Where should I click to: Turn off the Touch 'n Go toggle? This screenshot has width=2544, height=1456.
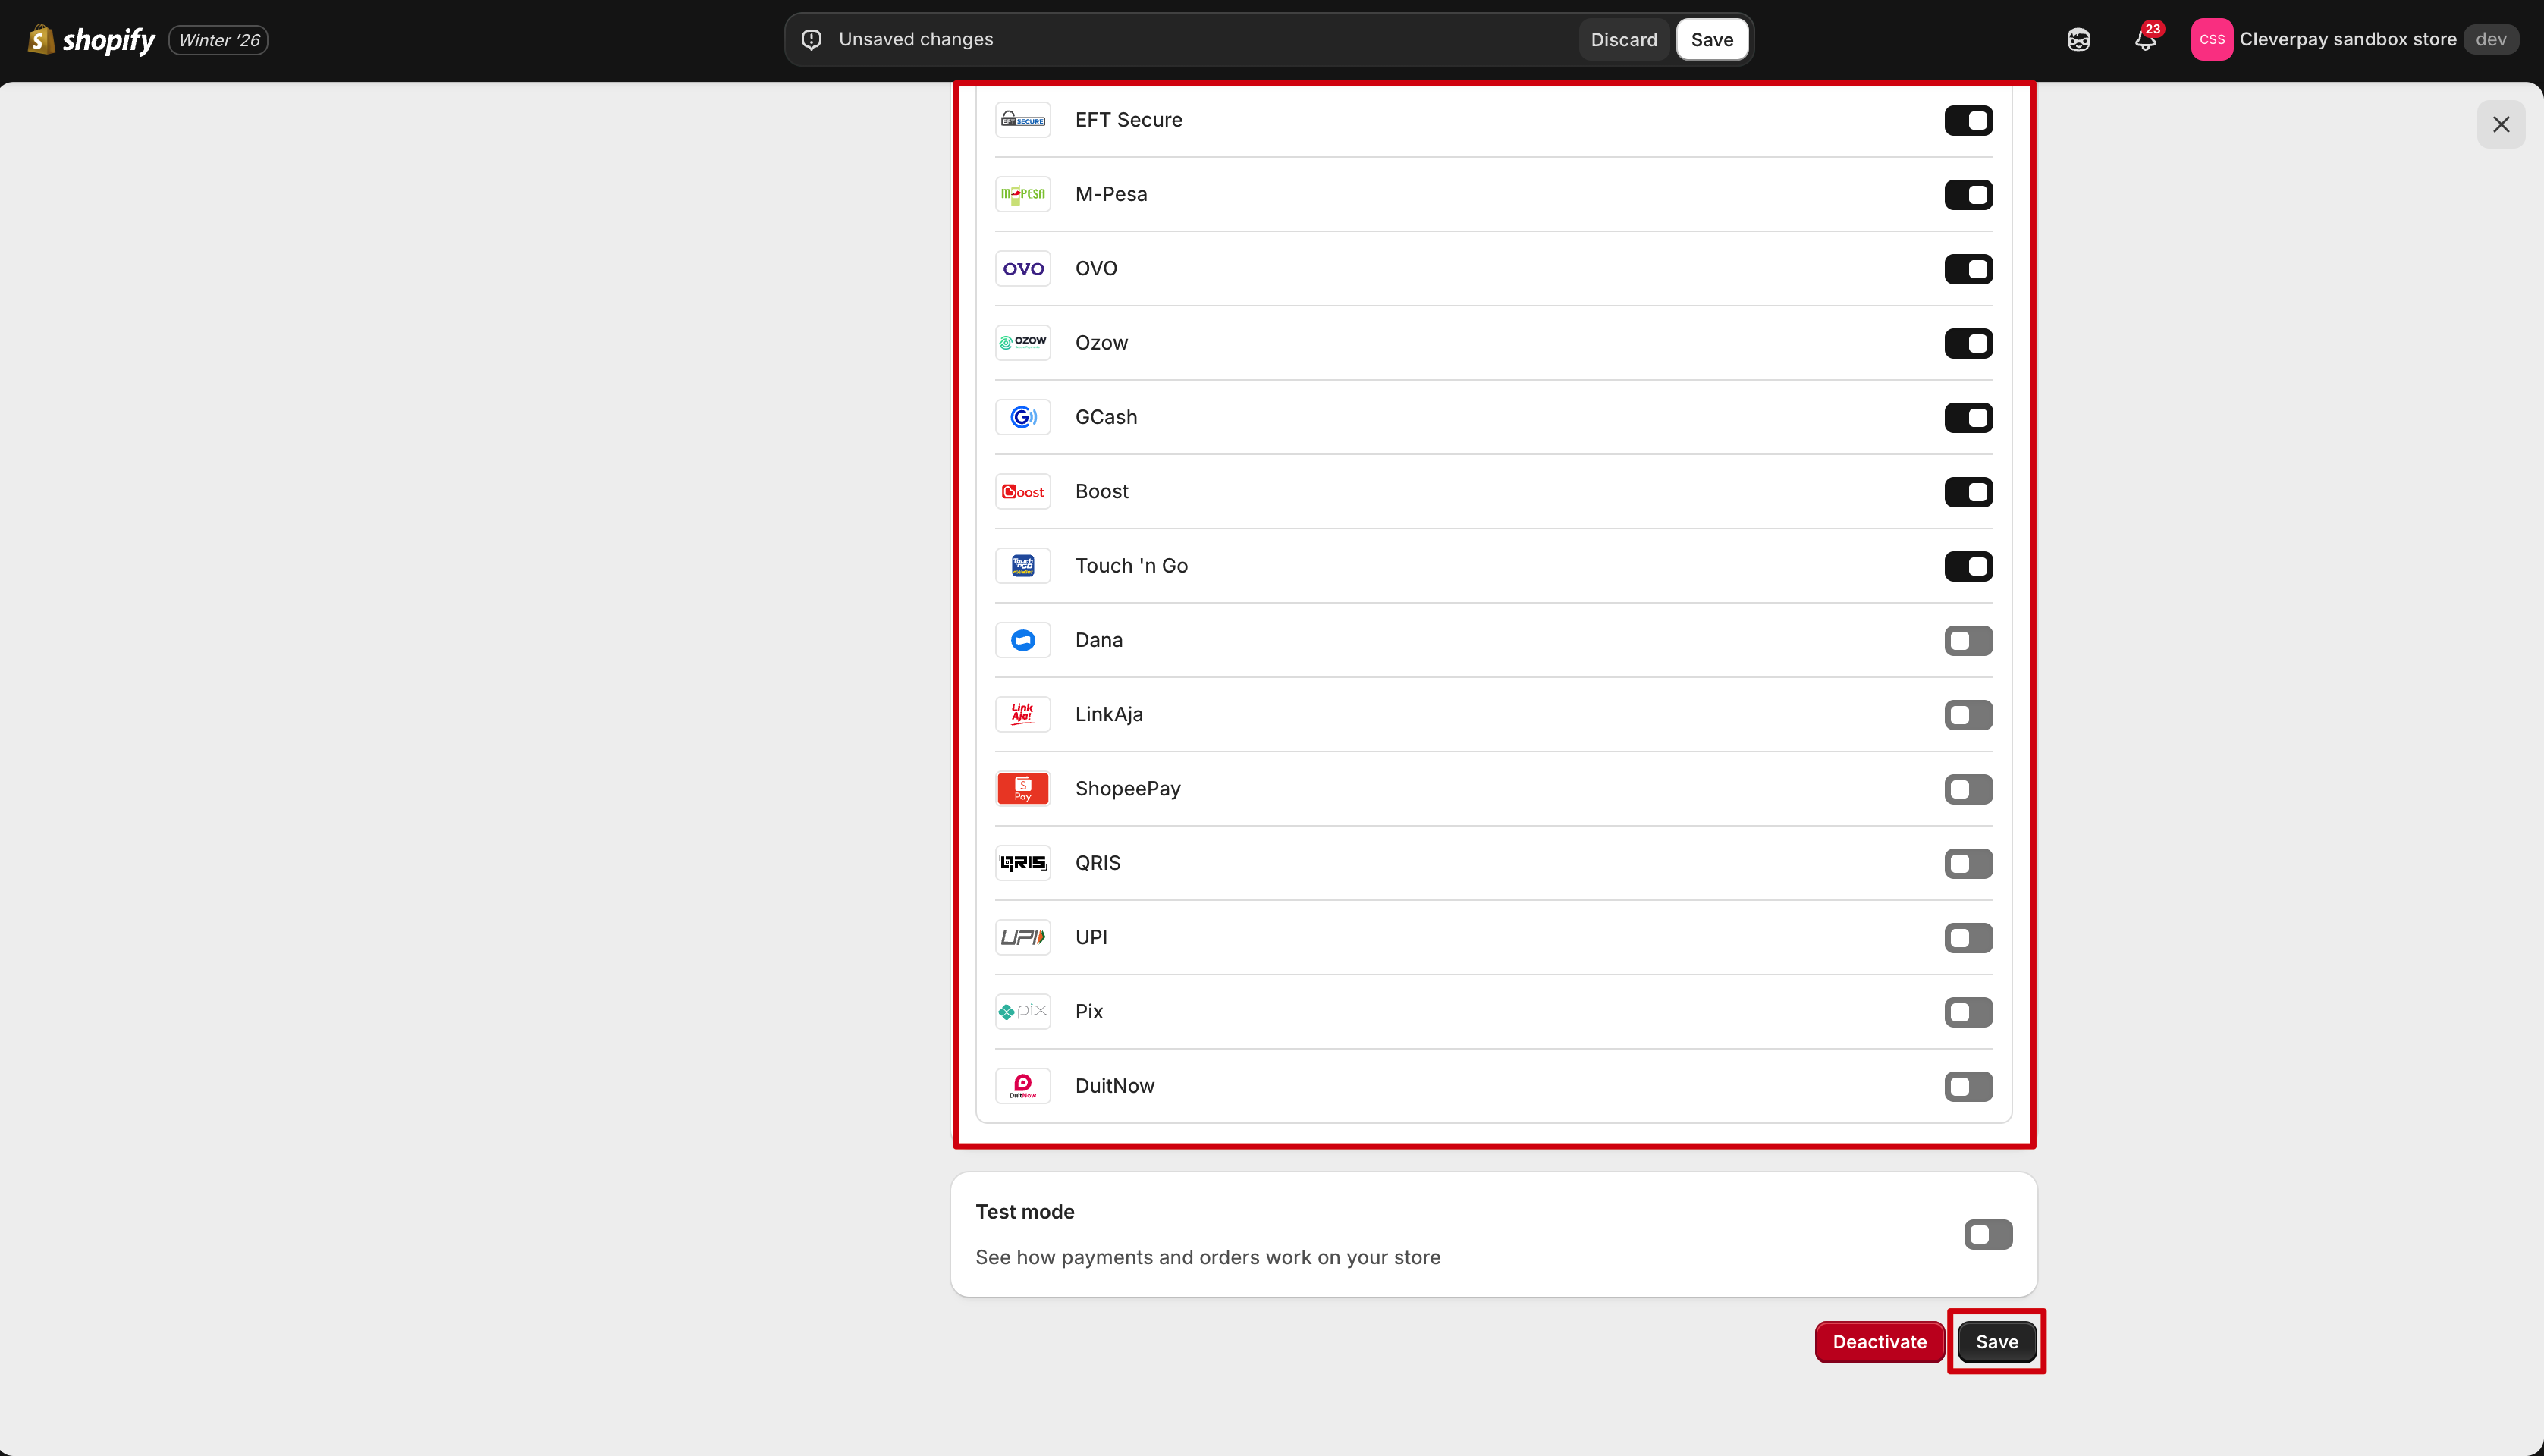[1967, 566]
